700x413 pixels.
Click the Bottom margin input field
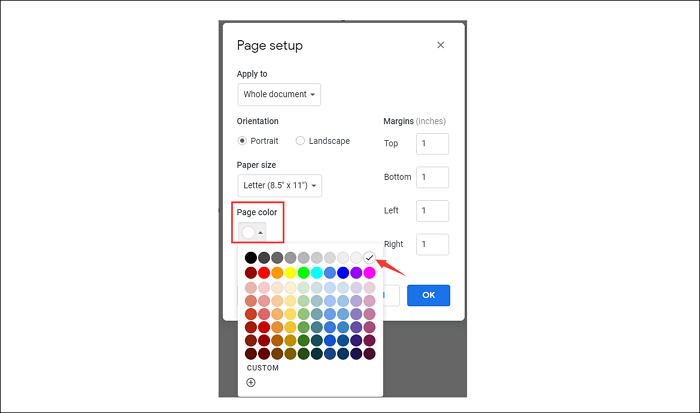[432, 177]
